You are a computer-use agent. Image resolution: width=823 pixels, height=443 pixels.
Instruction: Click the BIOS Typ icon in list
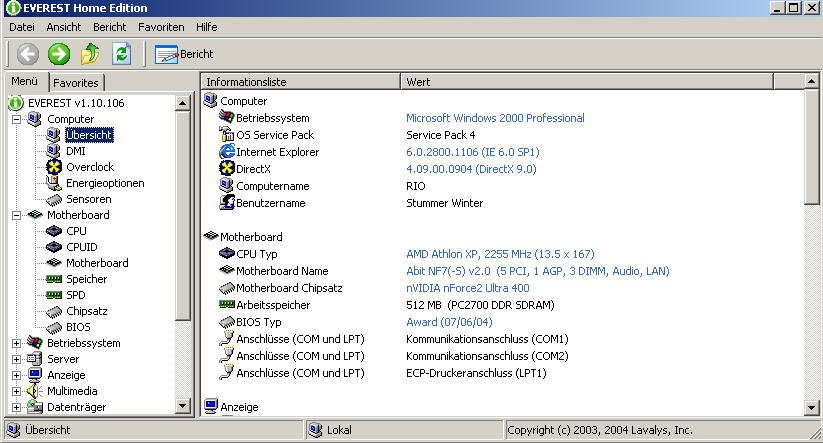(227, 322)
